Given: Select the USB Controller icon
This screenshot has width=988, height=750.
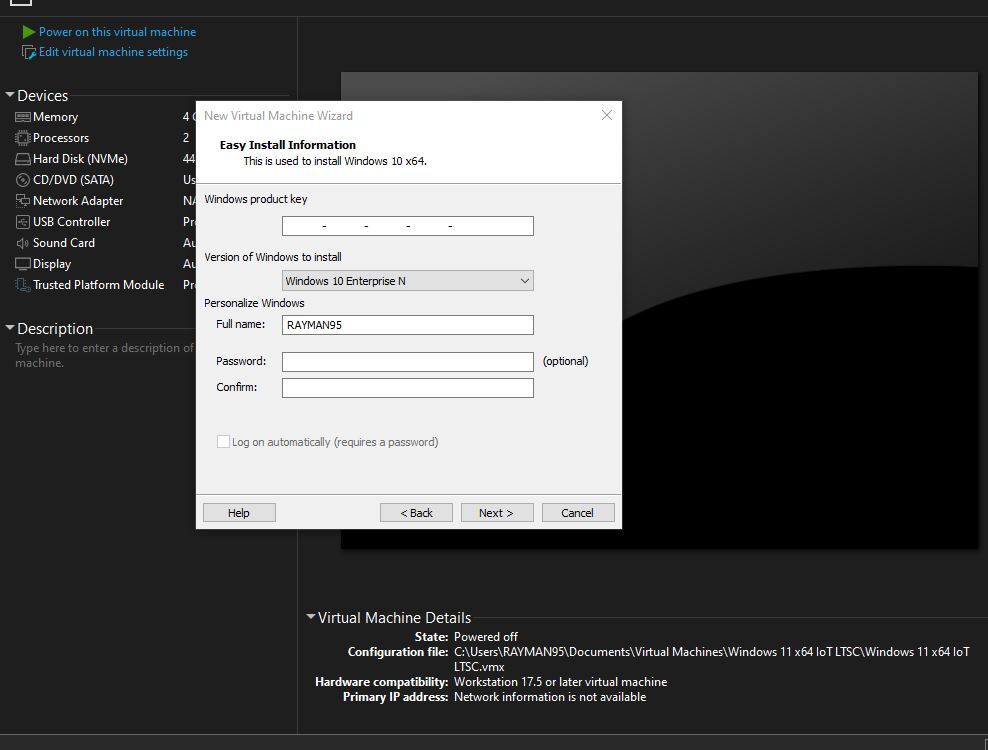Looking at the screenshot, I should click(x=23, y=222).
